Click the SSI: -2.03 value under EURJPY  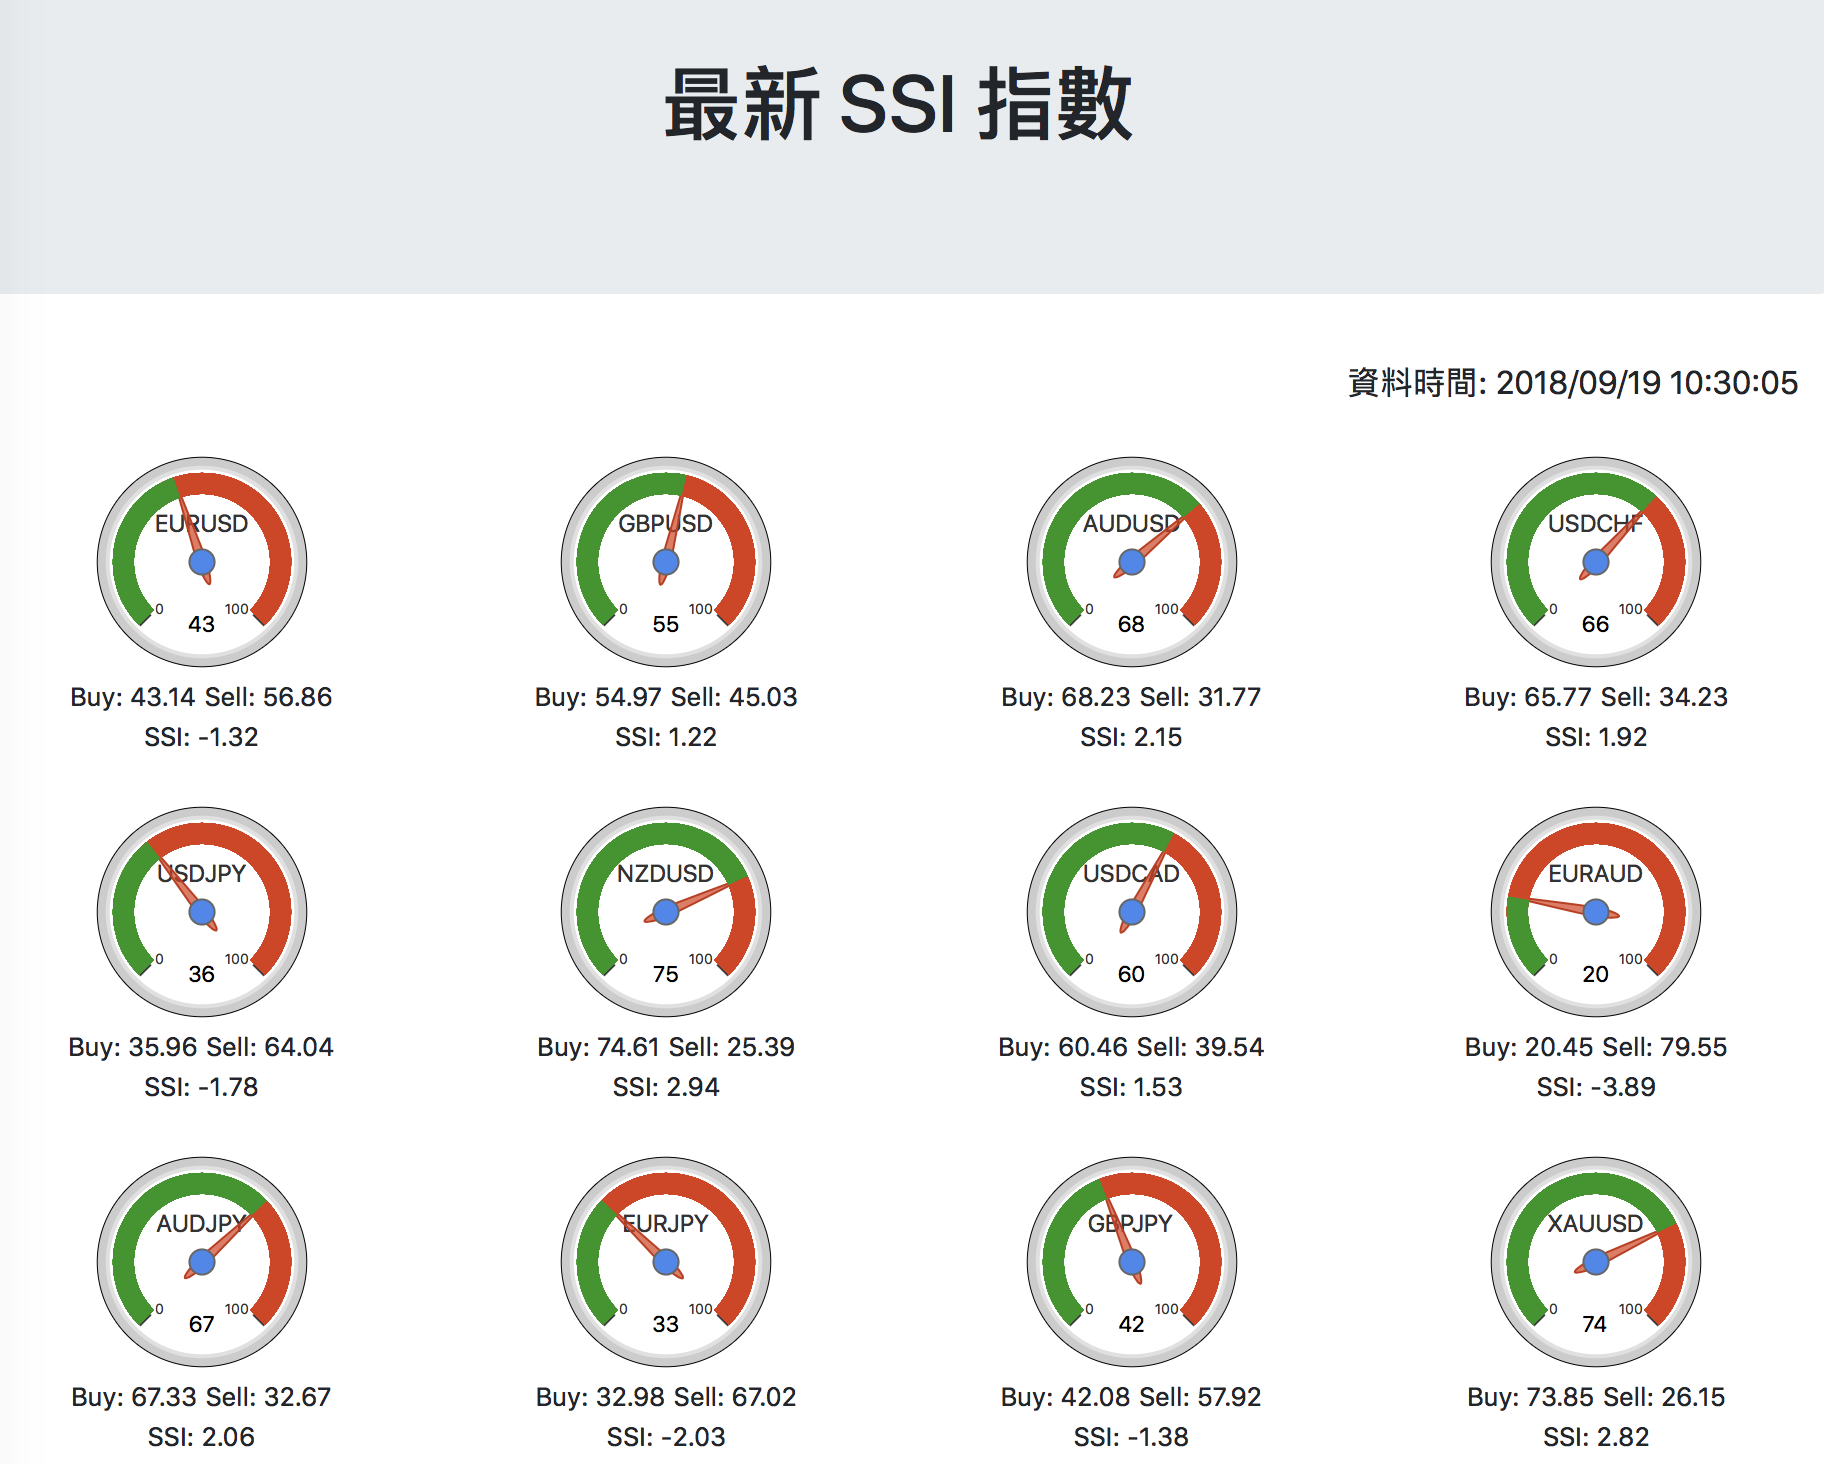click(666, 1437)
